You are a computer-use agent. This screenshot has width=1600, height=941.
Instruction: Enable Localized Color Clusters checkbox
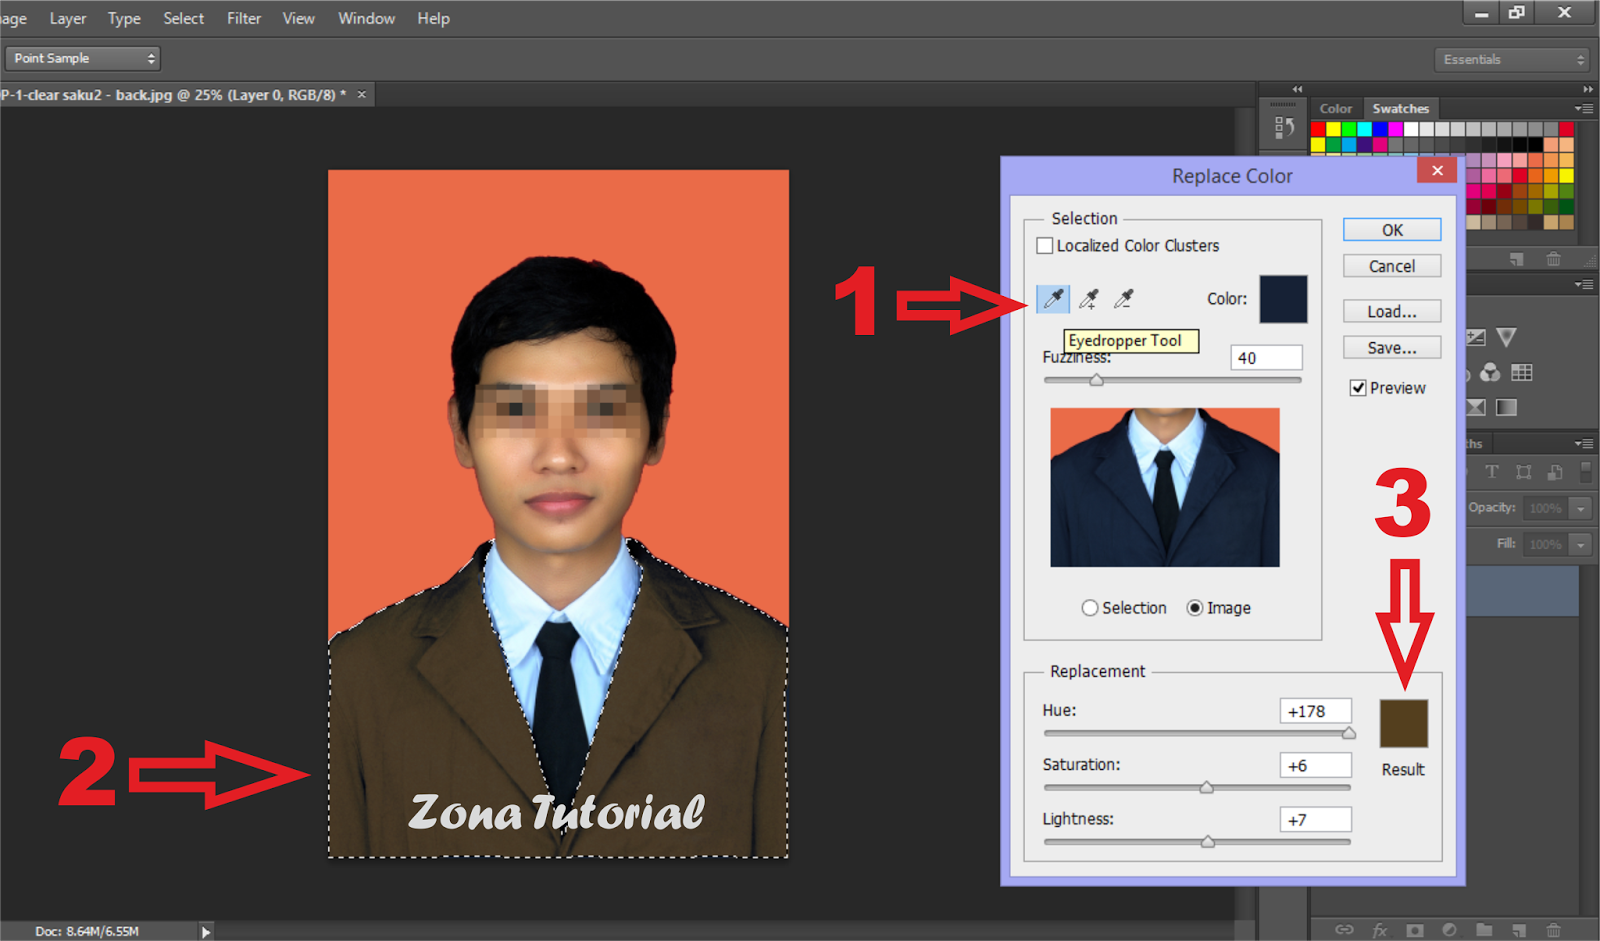[x=1045, y=246]
